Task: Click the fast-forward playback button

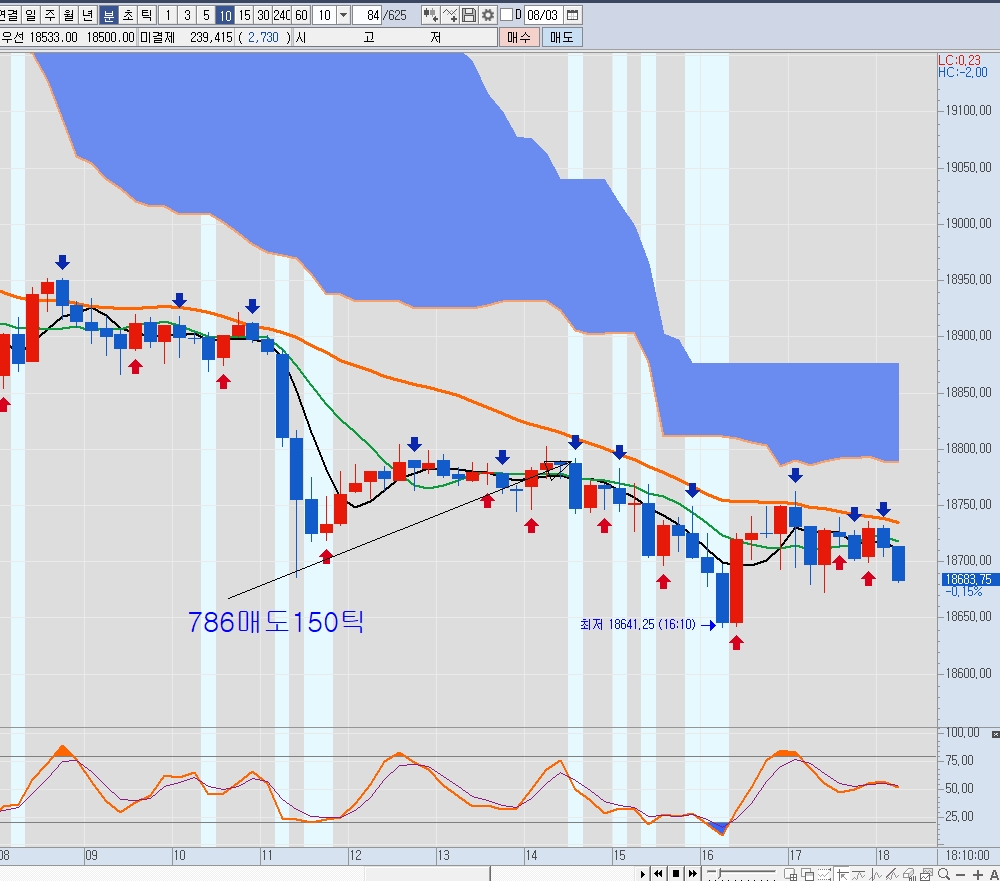Action: coord(693,873)
